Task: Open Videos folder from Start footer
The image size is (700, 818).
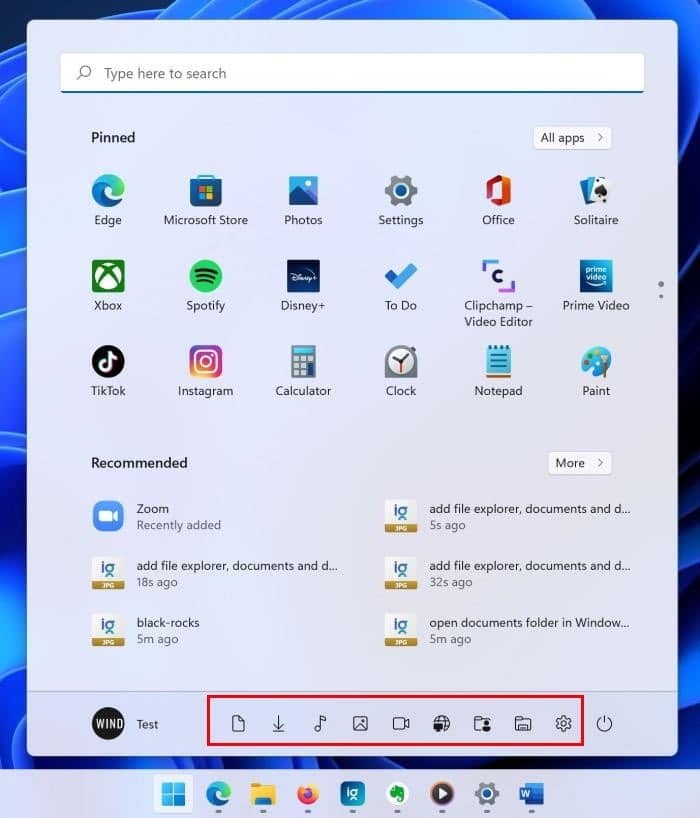Action: coord(401,724)
